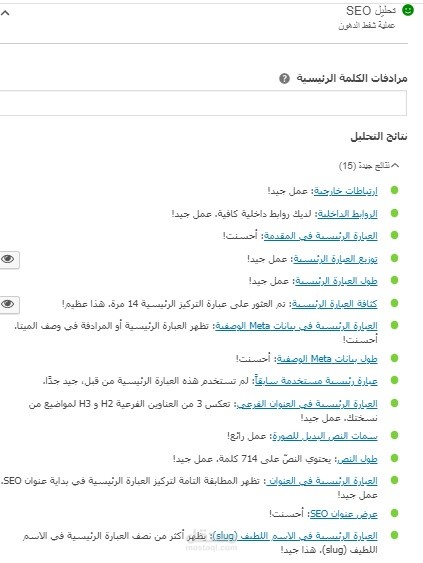Open سمات النص البديل للصورة link

coord(325,436)
